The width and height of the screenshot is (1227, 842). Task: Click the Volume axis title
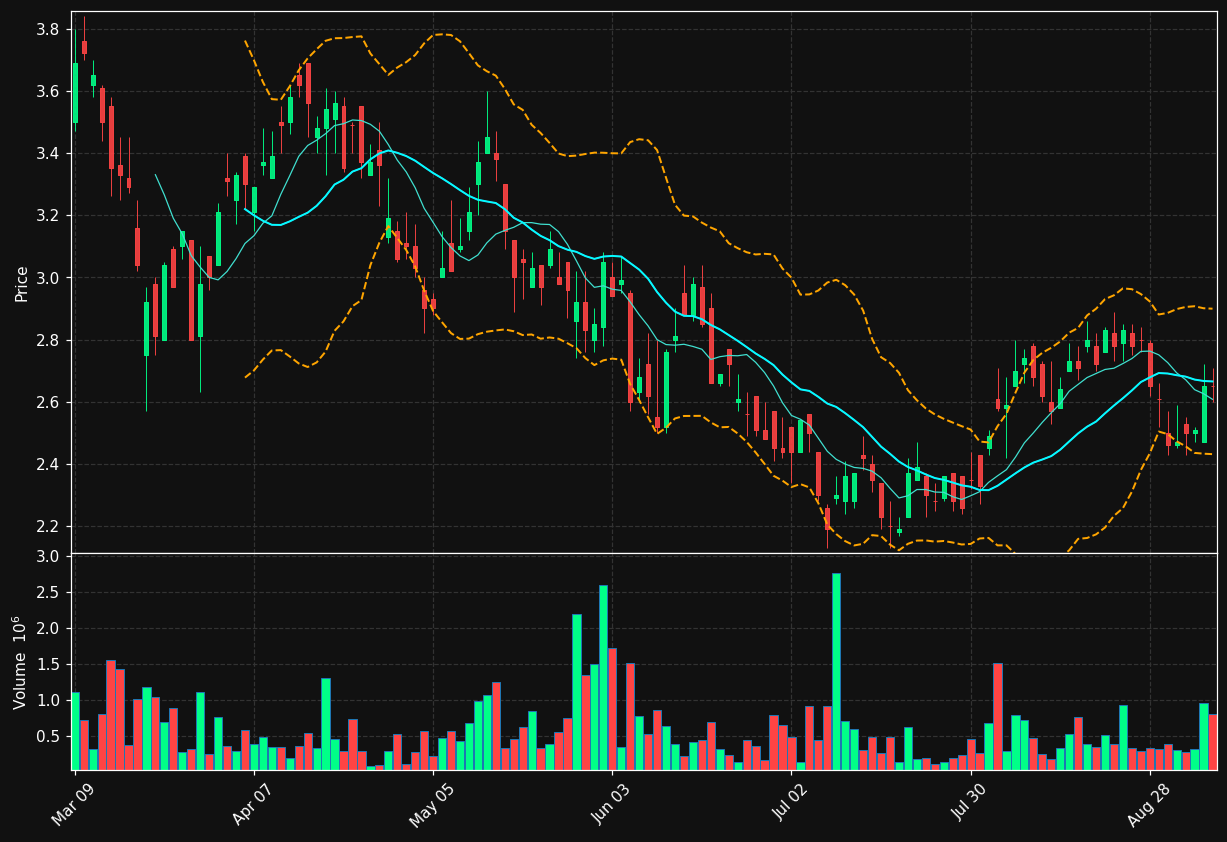[21, 662]
